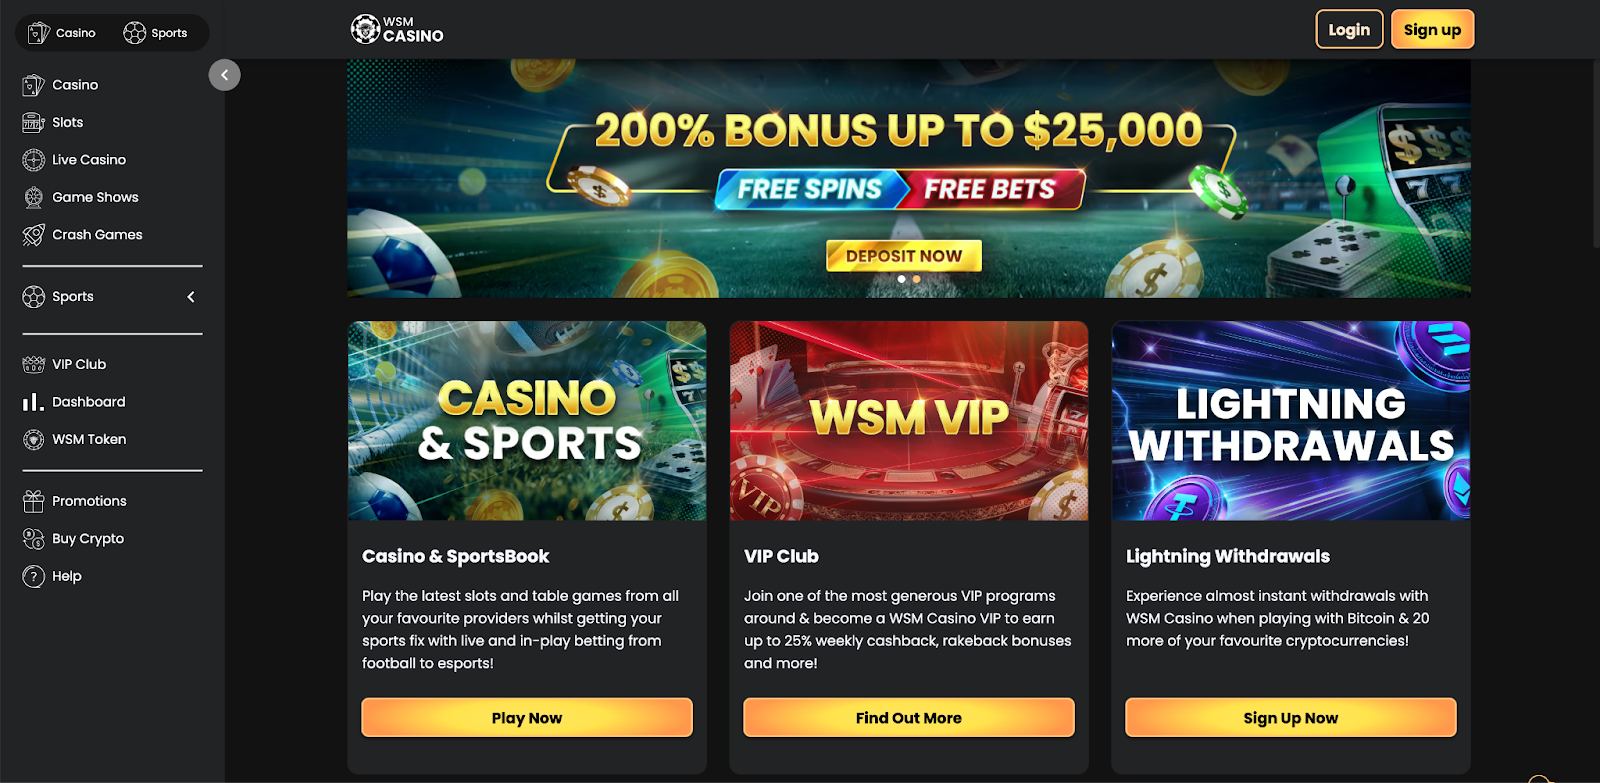Collapse the sidebar with arrow button
This screenshot has height=783, width=1600.
point(224,75)
